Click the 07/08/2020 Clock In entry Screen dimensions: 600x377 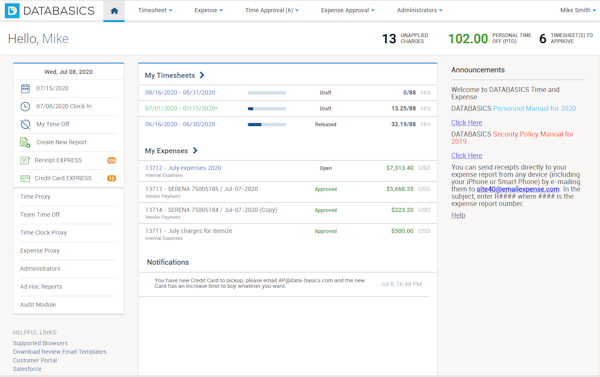tap(64, 106)
